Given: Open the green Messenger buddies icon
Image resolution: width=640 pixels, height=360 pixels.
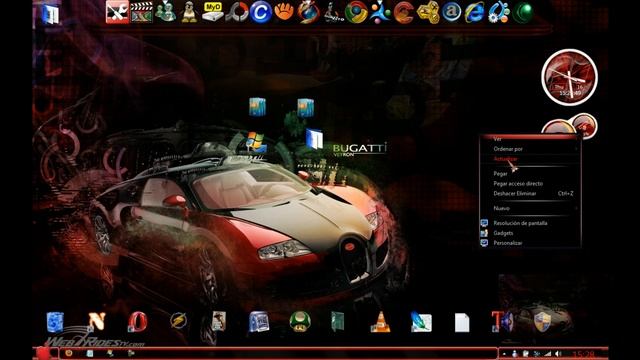Looking at the screenshot, I should click(165, 12).
